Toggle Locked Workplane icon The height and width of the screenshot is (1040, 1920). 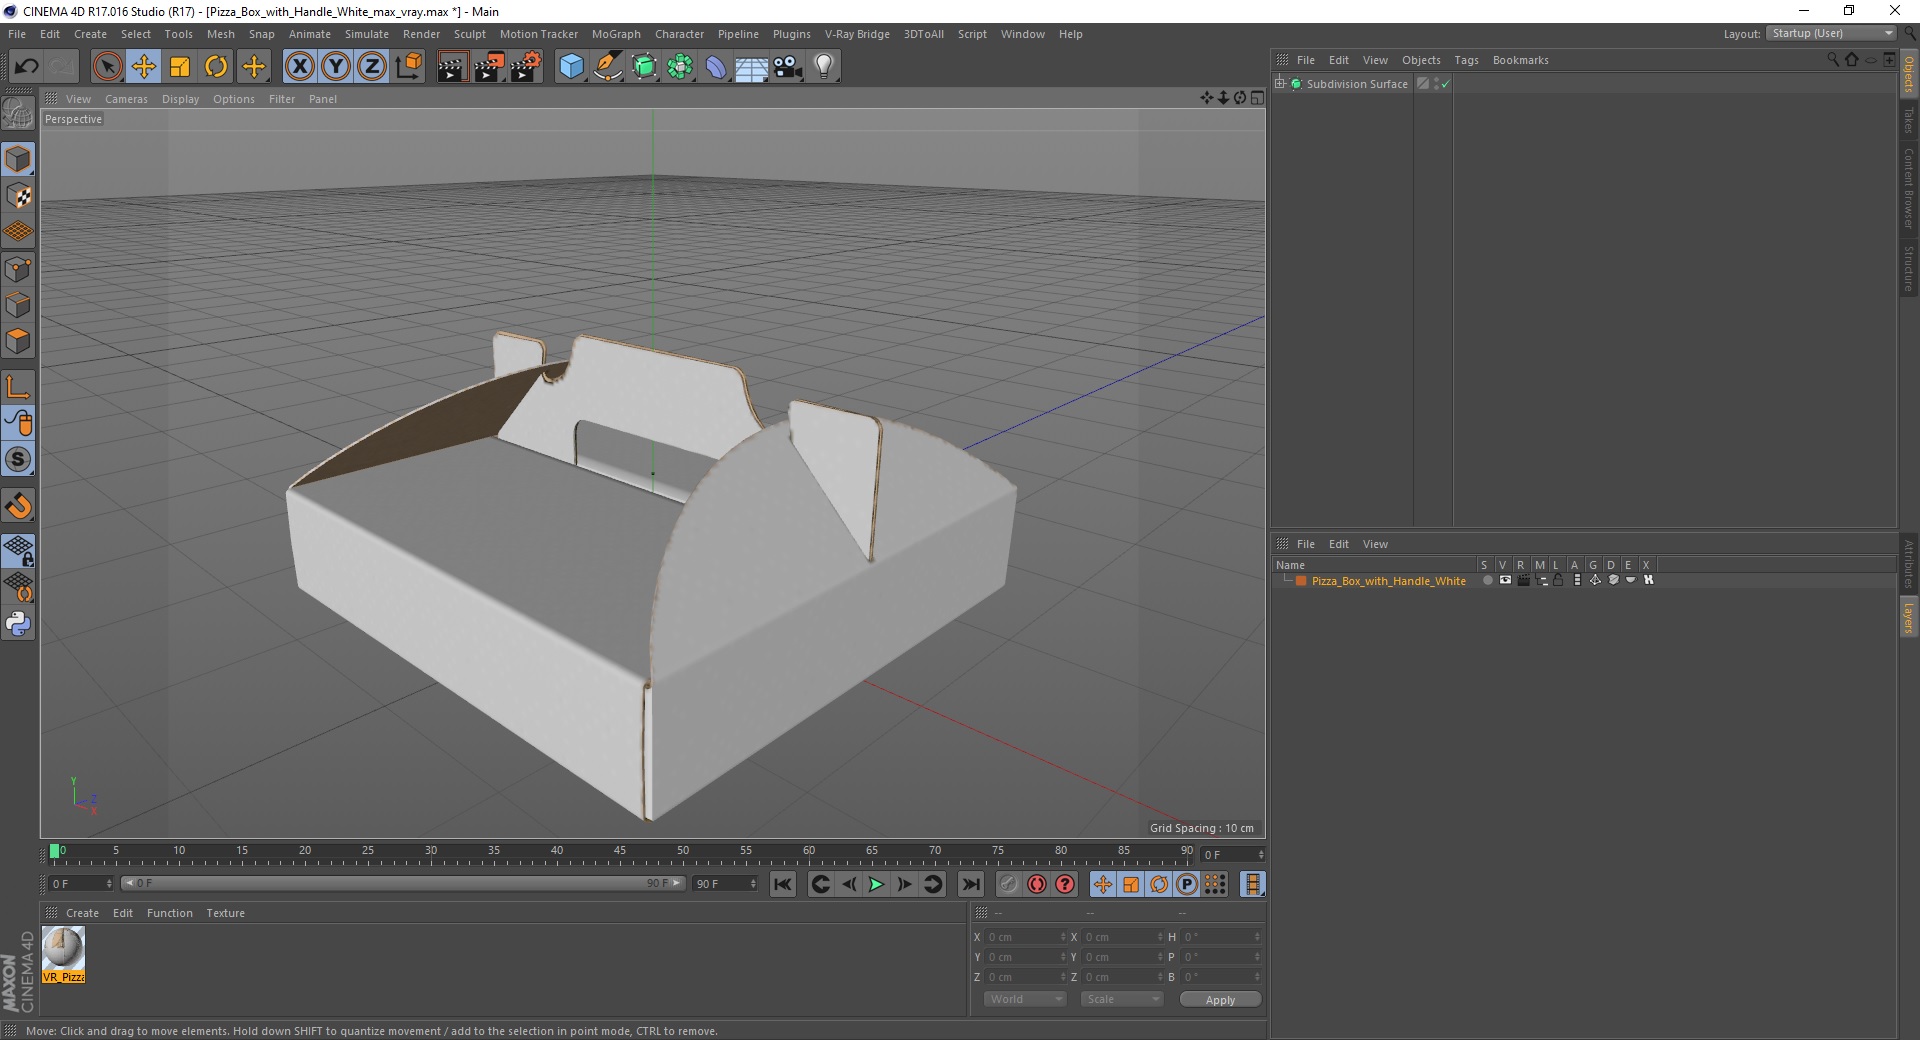[x=18, y=550]
